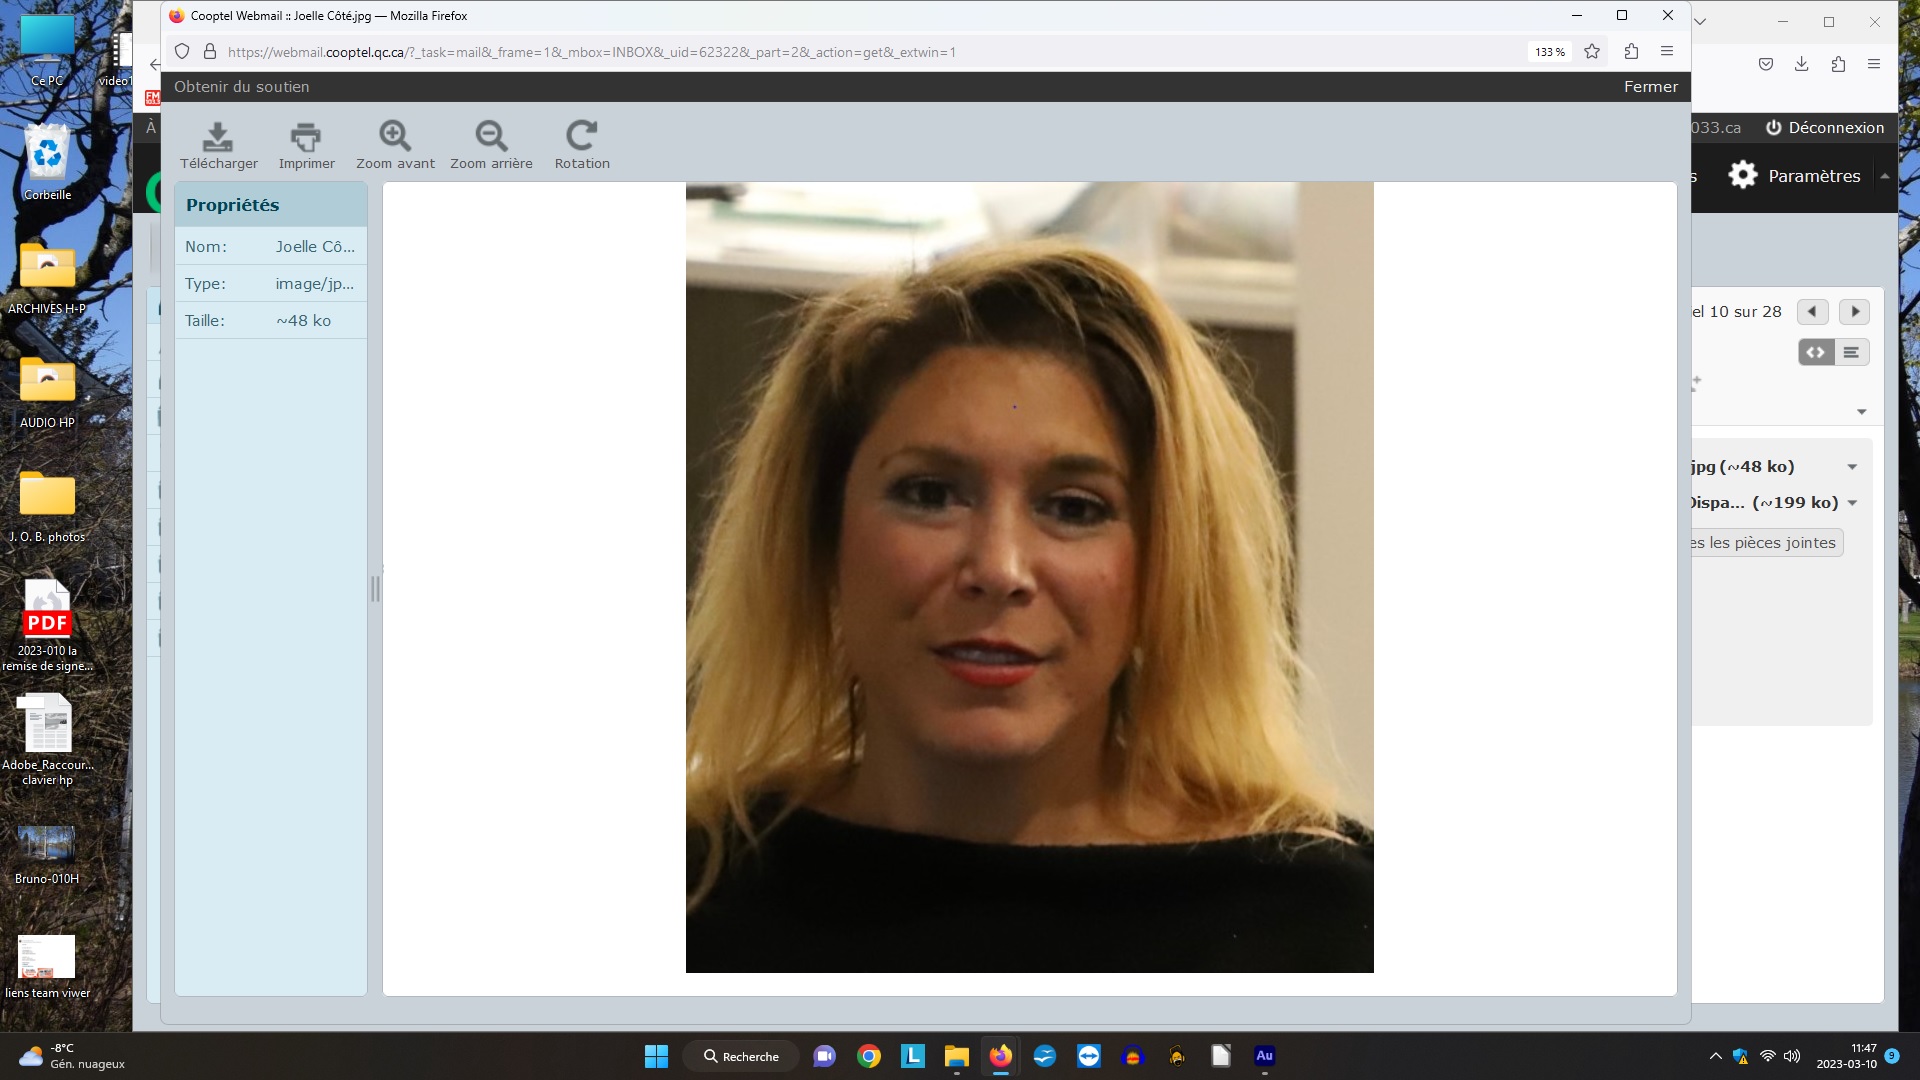Expand jpg attachment options dropdown
The image size is (1920, 1080).
point(1852,467)
